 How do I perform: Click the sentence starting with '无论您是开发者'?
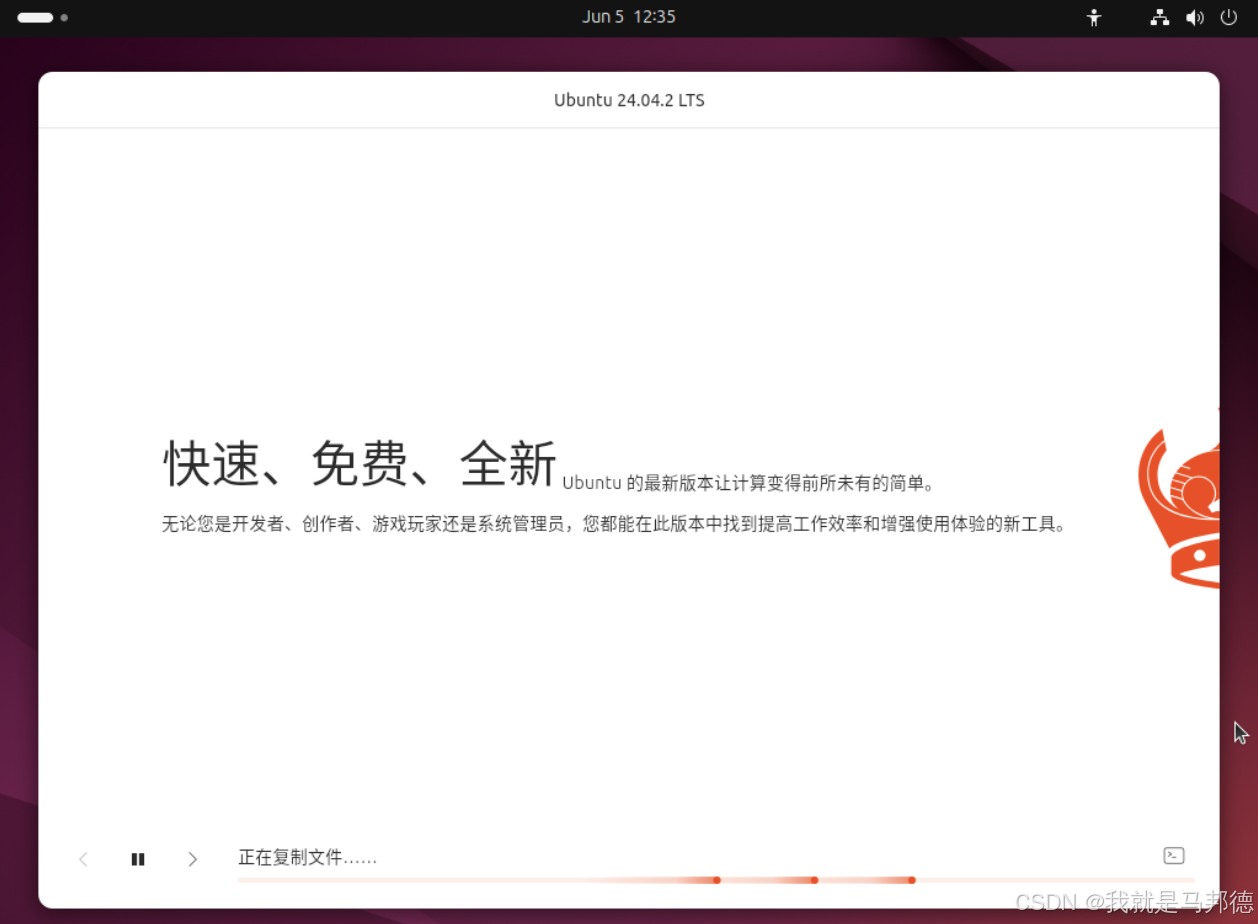(613, 524)
